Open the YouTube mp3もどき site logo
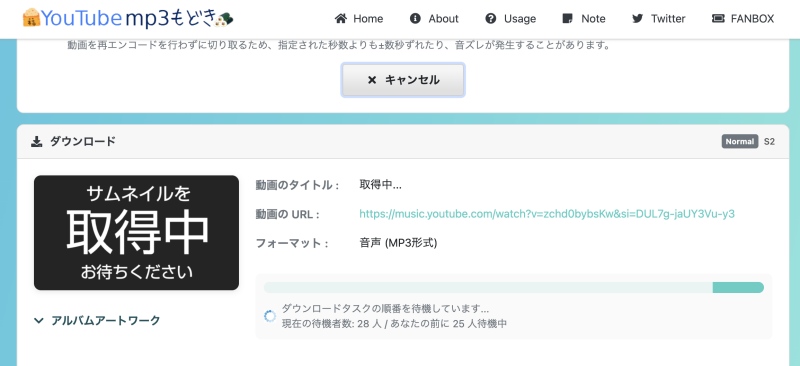The height and width of the screenshot is (366, 800). point(128,19)
